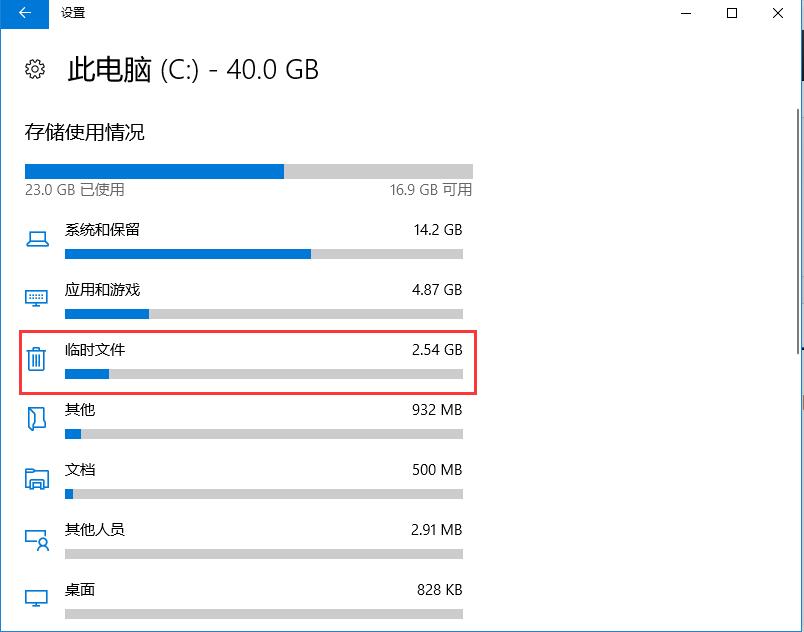The image size is (804, 632).
Task: Click the user monitor icon for 其他人员
Action: (37, 540)
